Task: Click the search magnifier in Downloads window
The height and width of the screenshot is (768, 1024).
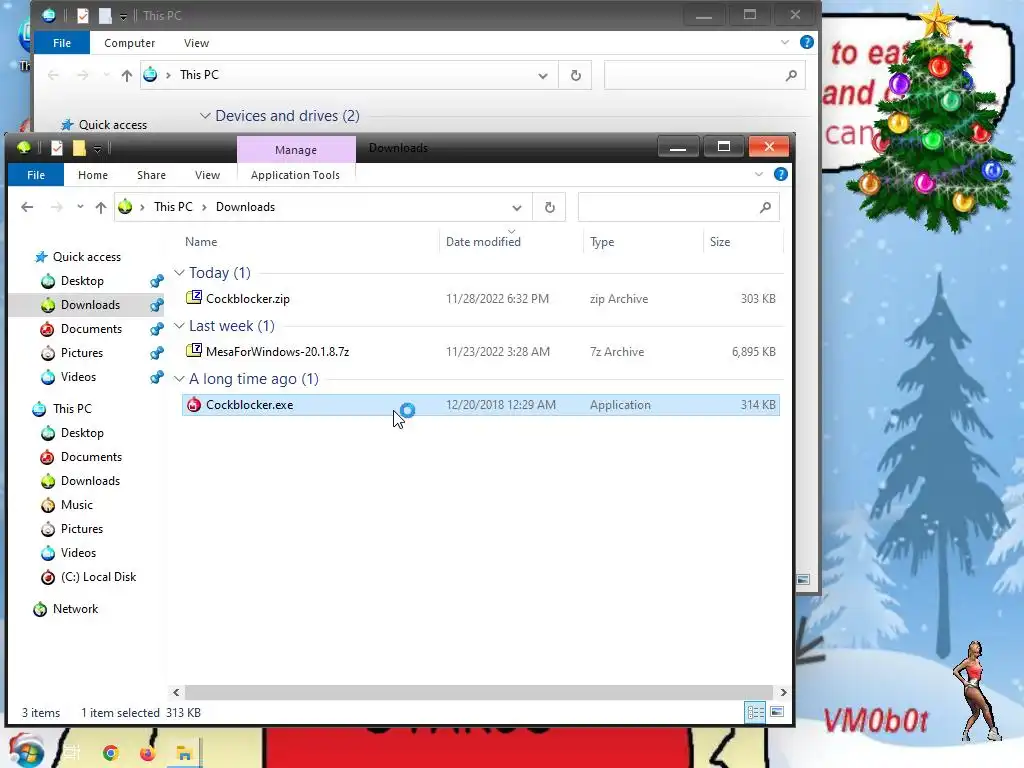Action: point(765,207)
